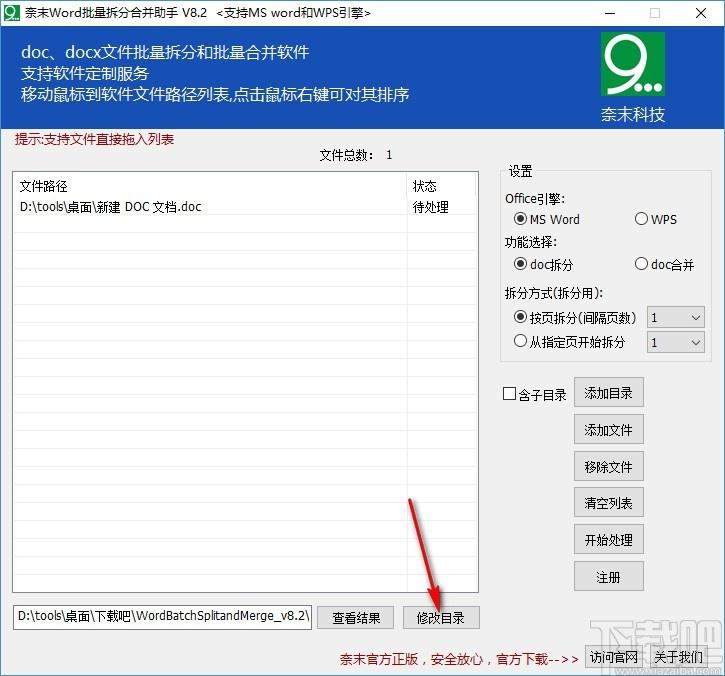Minimize the application window

pyautogui.click(x=610, y=13)
